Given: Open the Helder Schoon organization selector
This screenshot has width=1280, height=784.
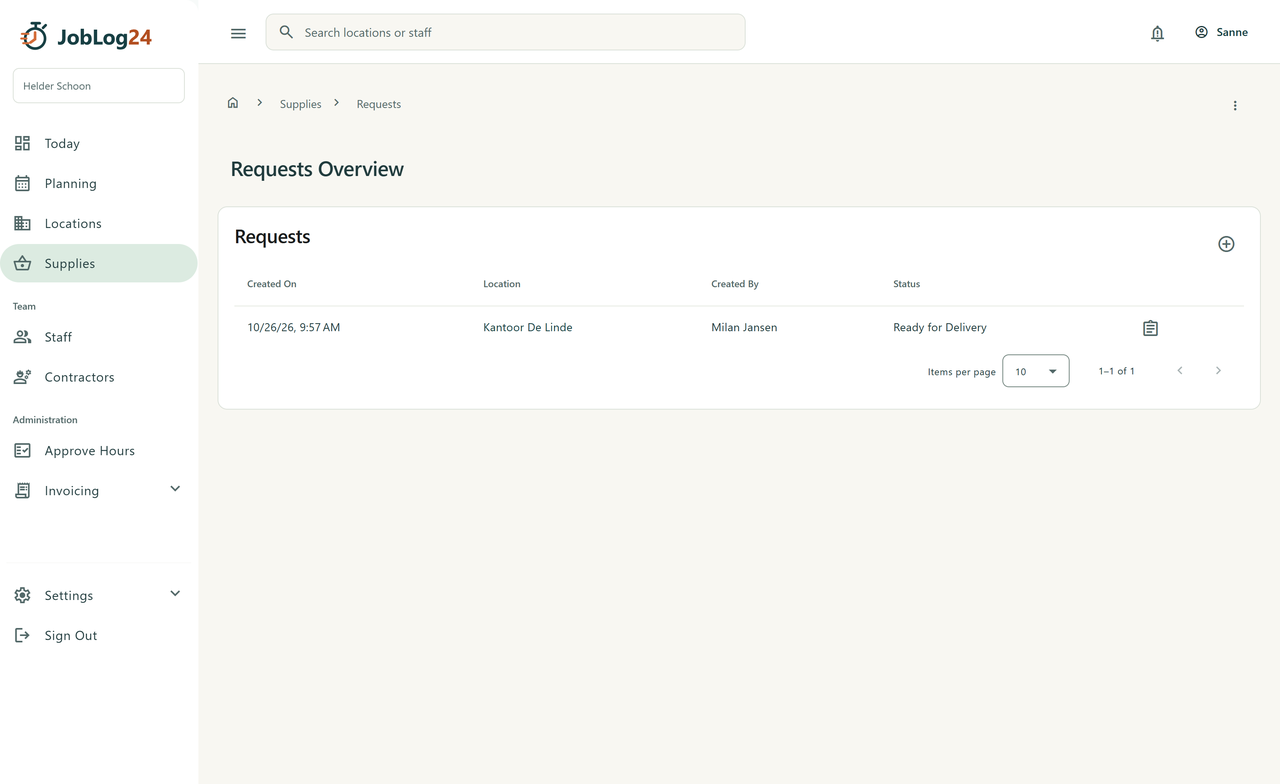Looking at the screenshot, I should click(x=98, y=86).
